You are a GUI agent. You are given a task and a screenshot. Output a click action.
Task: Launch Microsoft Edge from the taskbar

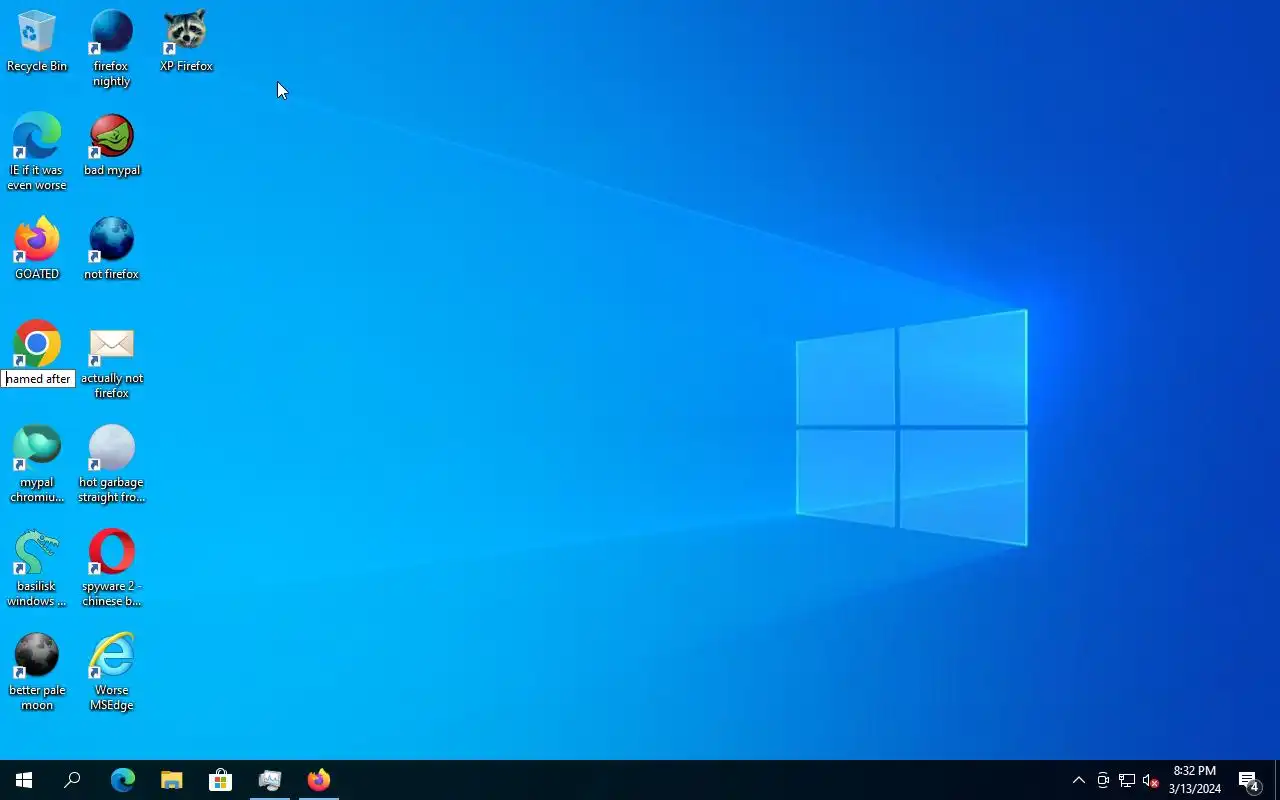(122, 780)
